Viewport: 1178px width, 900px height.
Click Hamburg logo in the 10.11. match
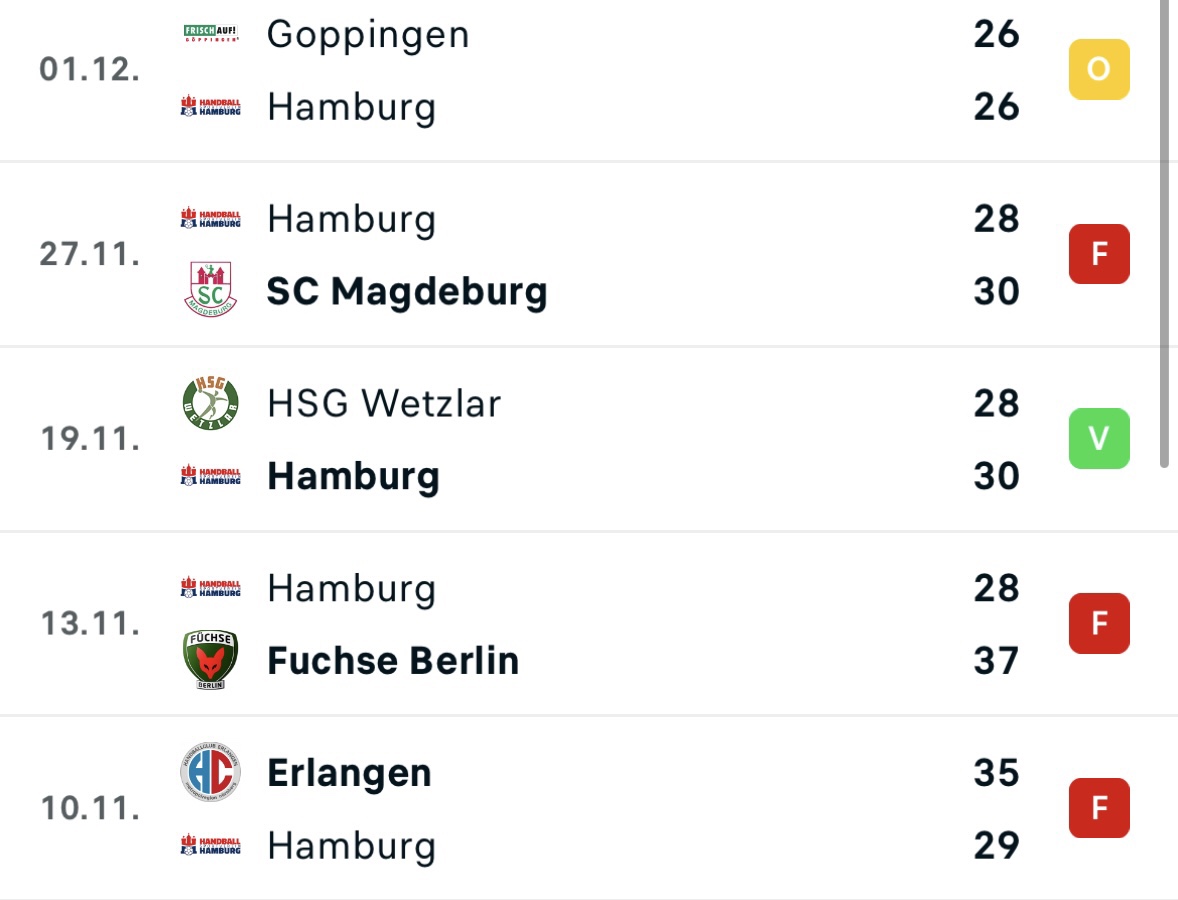pos(210,844)
